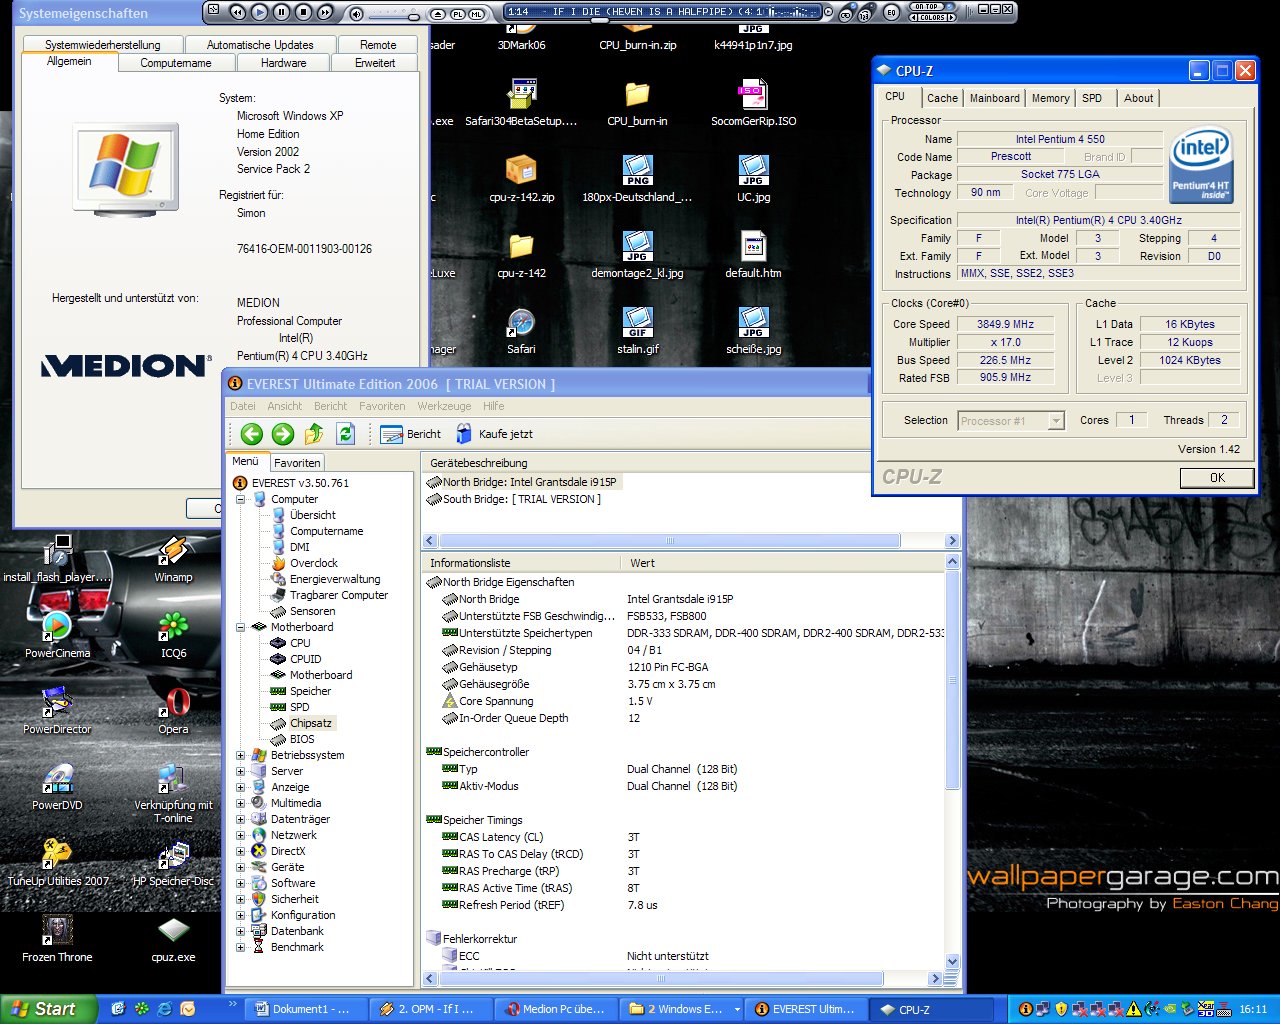Toggle Winamp media library ML button
This screenshot has width=1280, height=1024.
(477, 14)
